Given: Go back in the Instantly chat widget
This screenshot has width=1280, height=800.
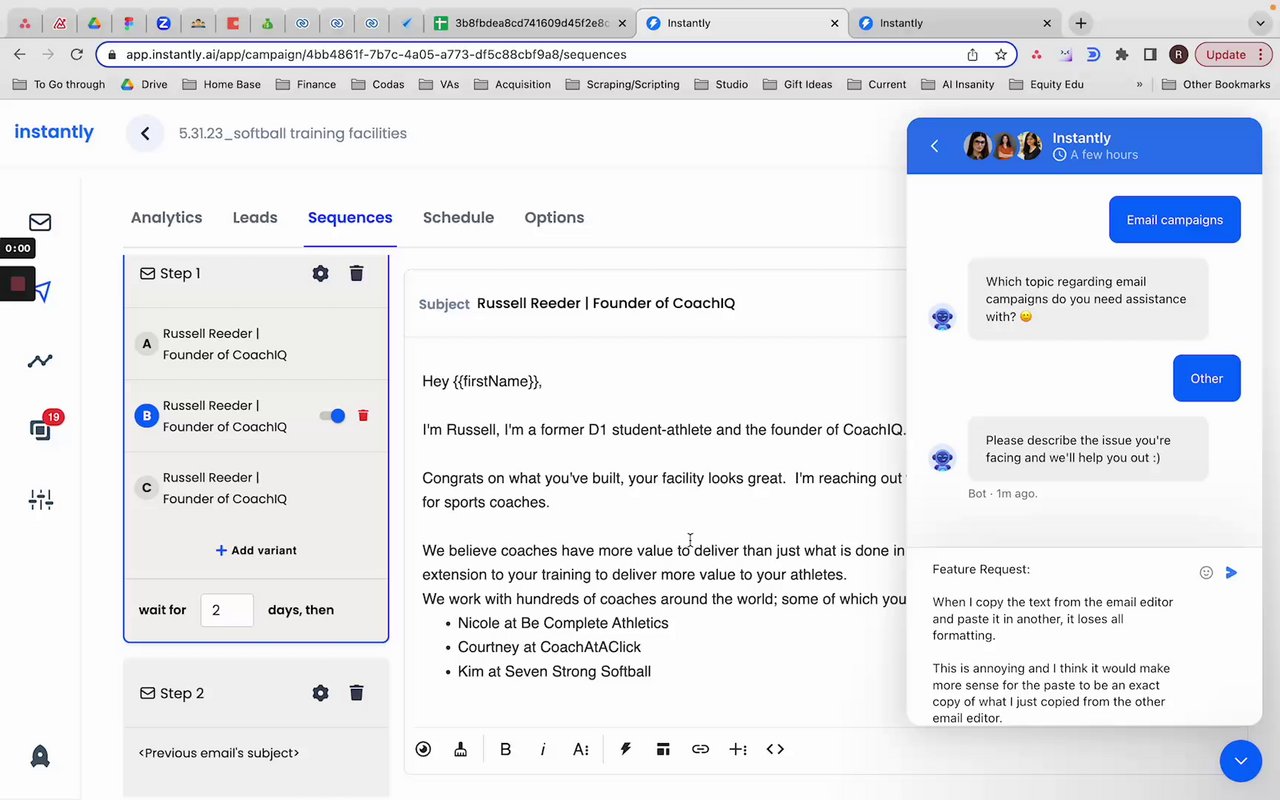Looking at the screenshot, I should coord(935,146).
